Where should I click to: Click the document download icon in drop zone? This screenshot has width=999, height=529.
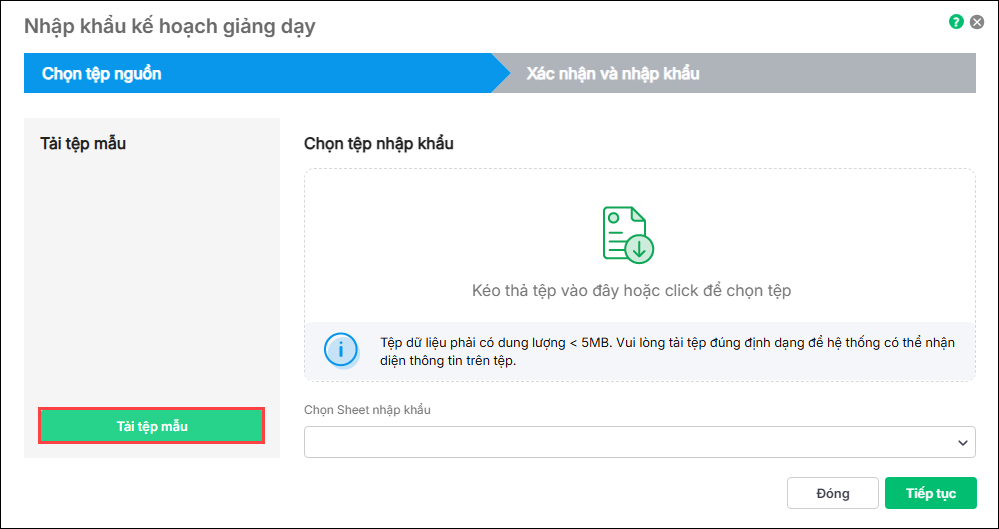click(x=628, y=234)
